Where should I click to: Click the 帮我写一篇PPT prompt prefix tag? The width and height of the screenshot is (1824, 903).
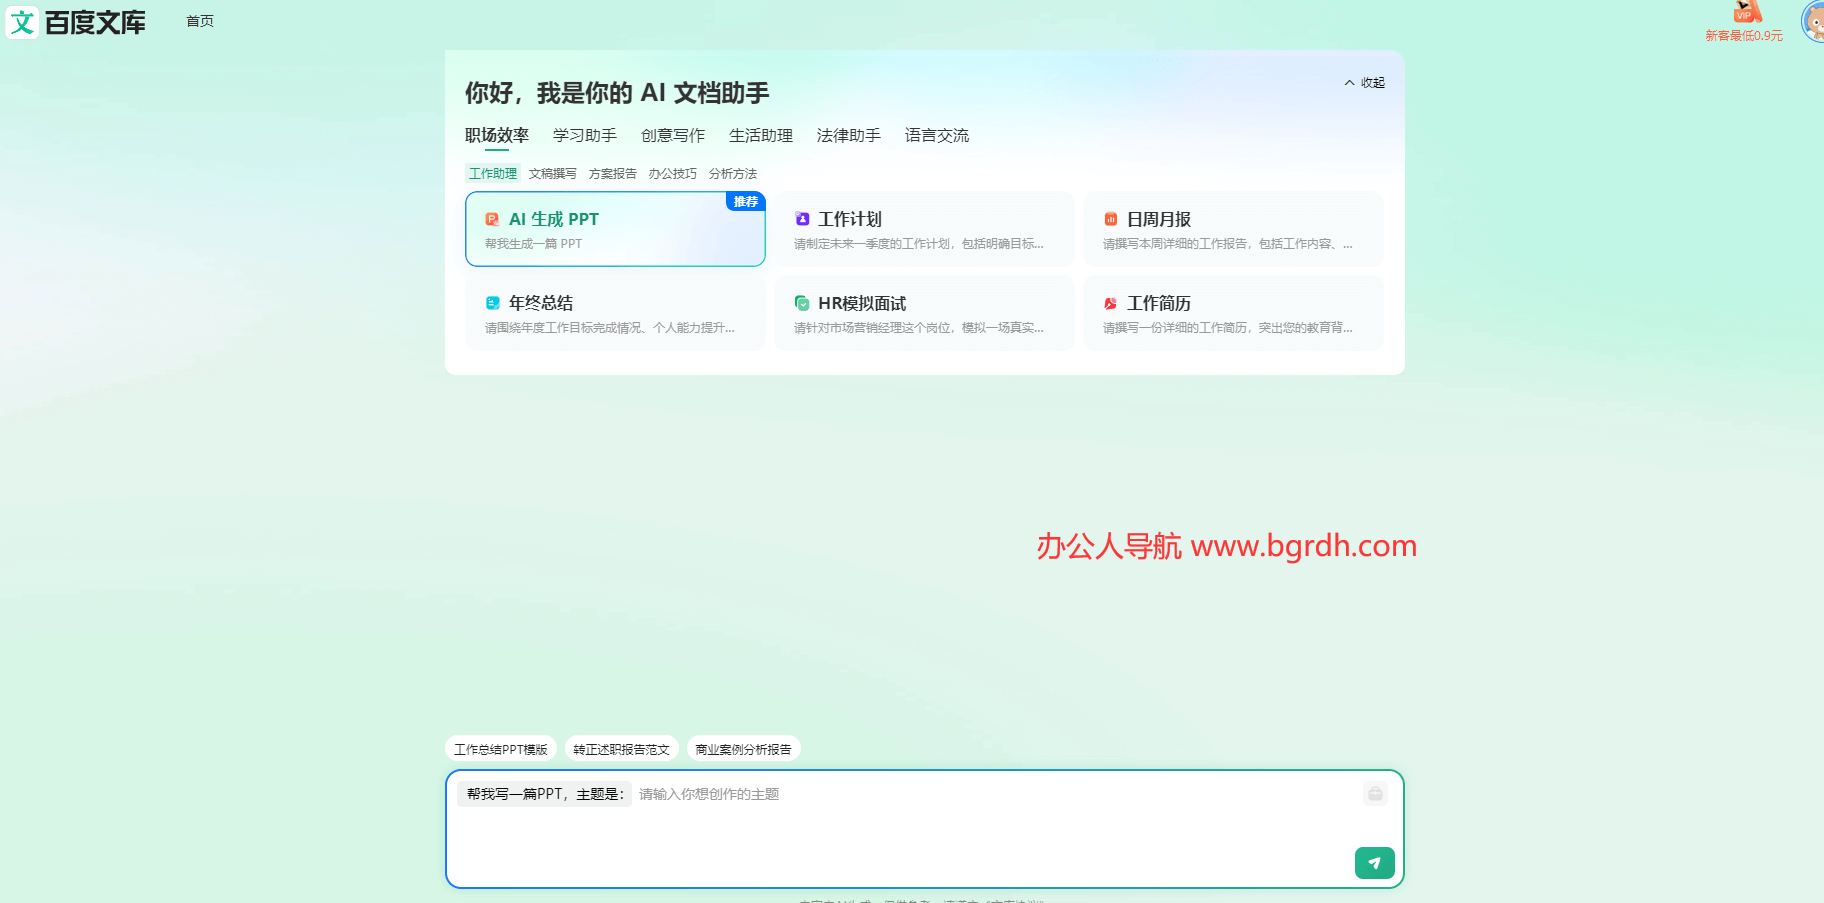(545, 794)
